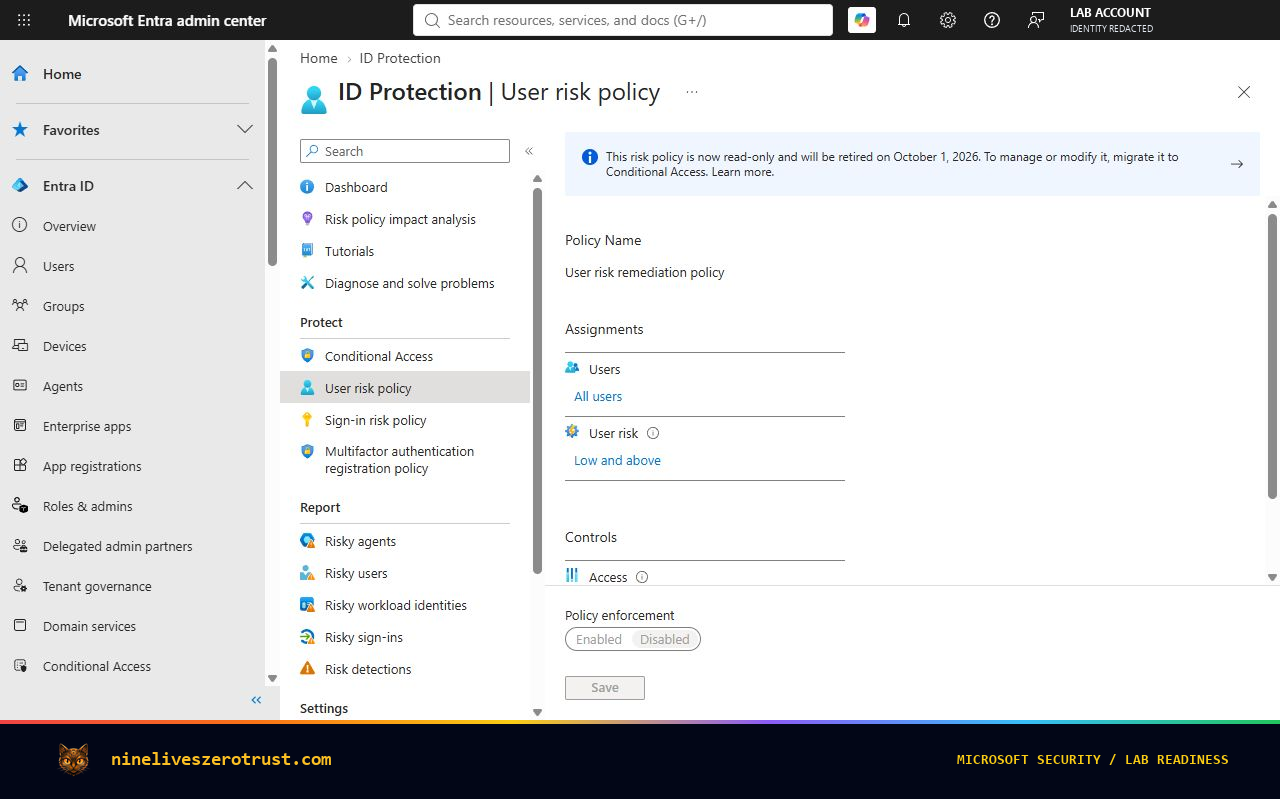Click the Access info tooltip icon

tap(642, 577)
